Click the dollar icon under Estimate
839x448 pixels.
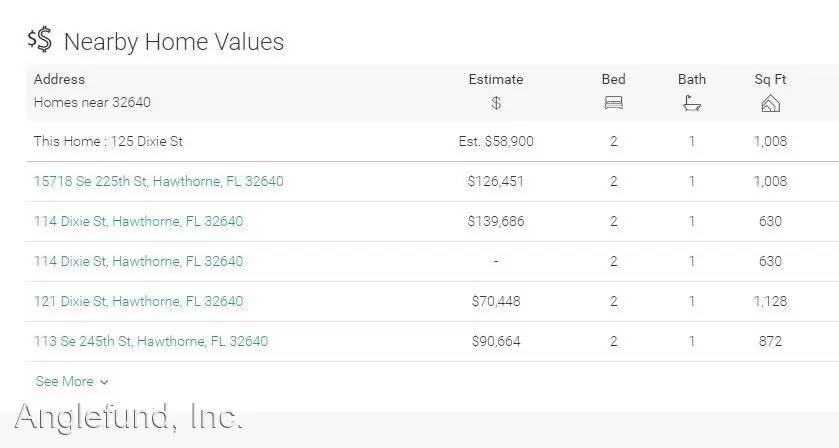click(496, 103)
